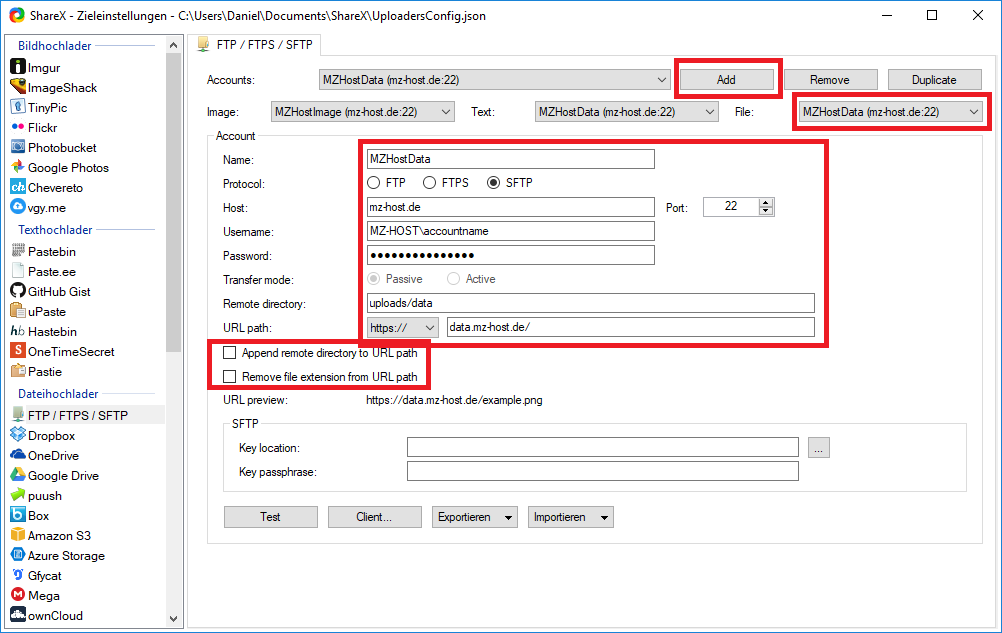
Task: Enable Append remote directory to URL path
Action: click(x=229, y=353)
